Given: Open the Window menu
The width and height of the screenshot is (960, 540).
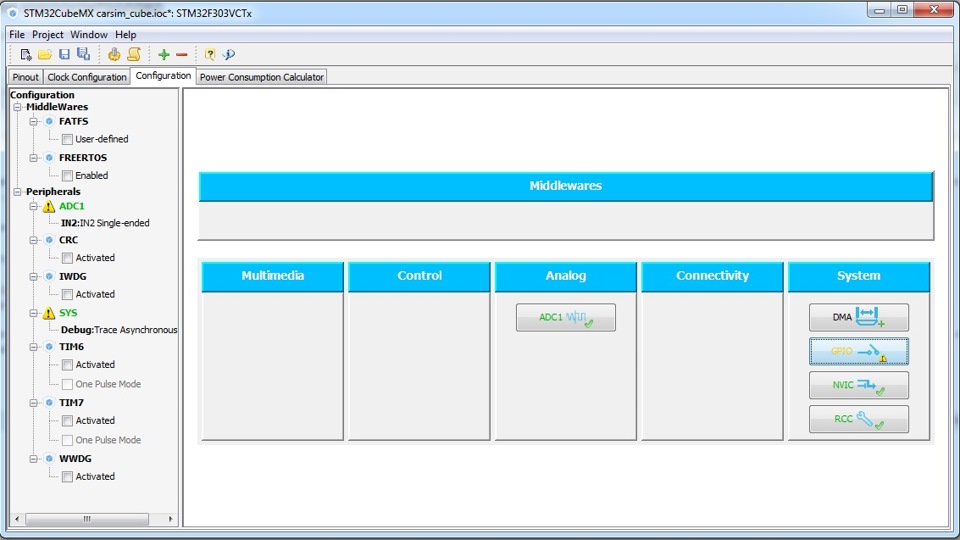Looking at the screenshot, I should (89, 34).
